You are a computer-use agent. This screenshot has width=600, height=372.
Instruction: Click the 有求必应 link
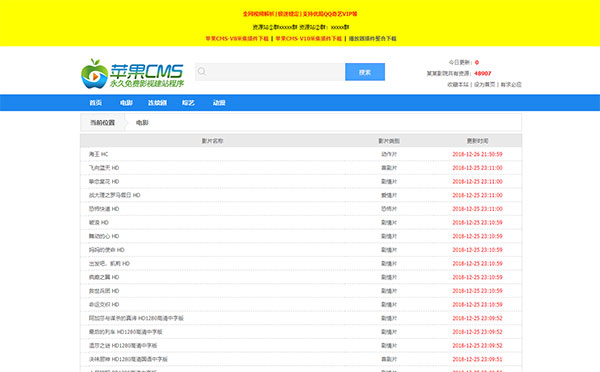[511, 85]
